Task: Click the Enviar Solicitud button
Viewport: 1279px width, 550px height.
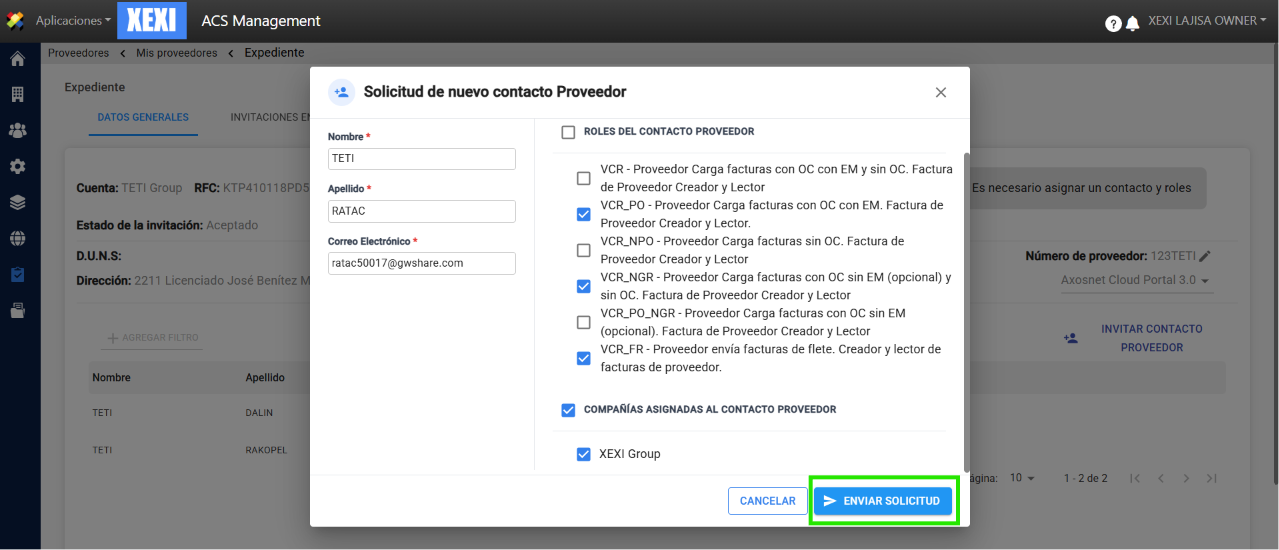Action: 883,501
